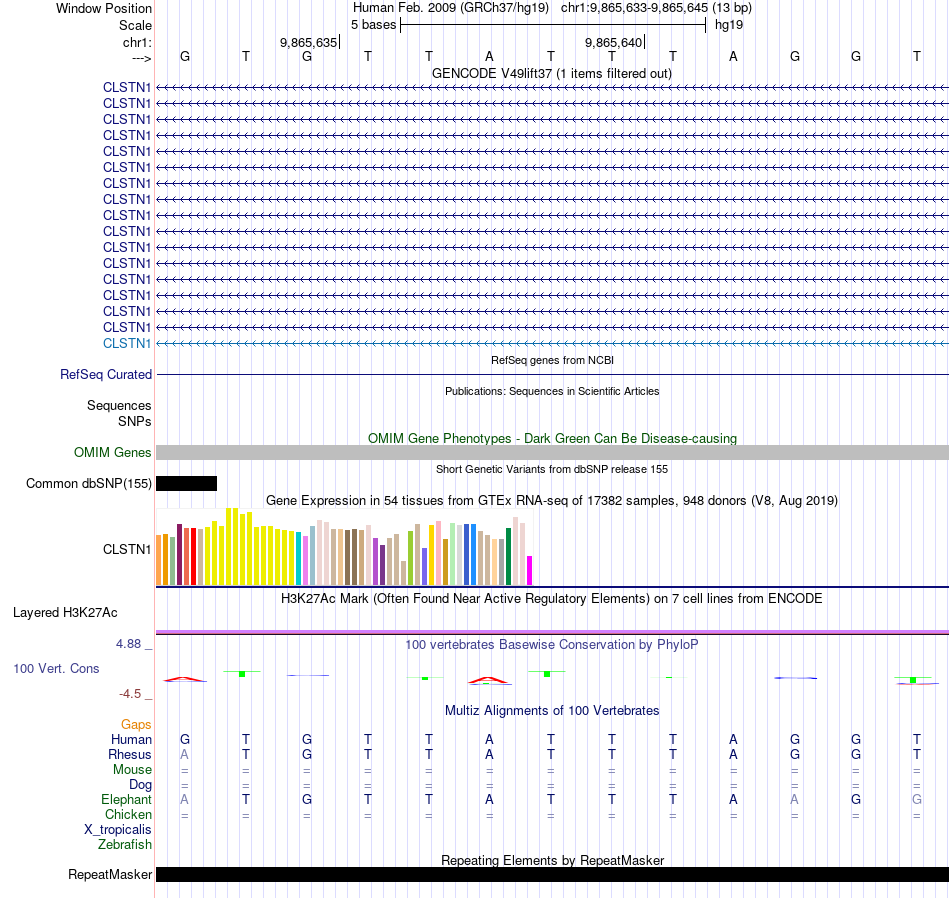Open the 'Repeating Elements by RepeatMasker' title
This screenshot has height=898, width=950.
point(552,860)
